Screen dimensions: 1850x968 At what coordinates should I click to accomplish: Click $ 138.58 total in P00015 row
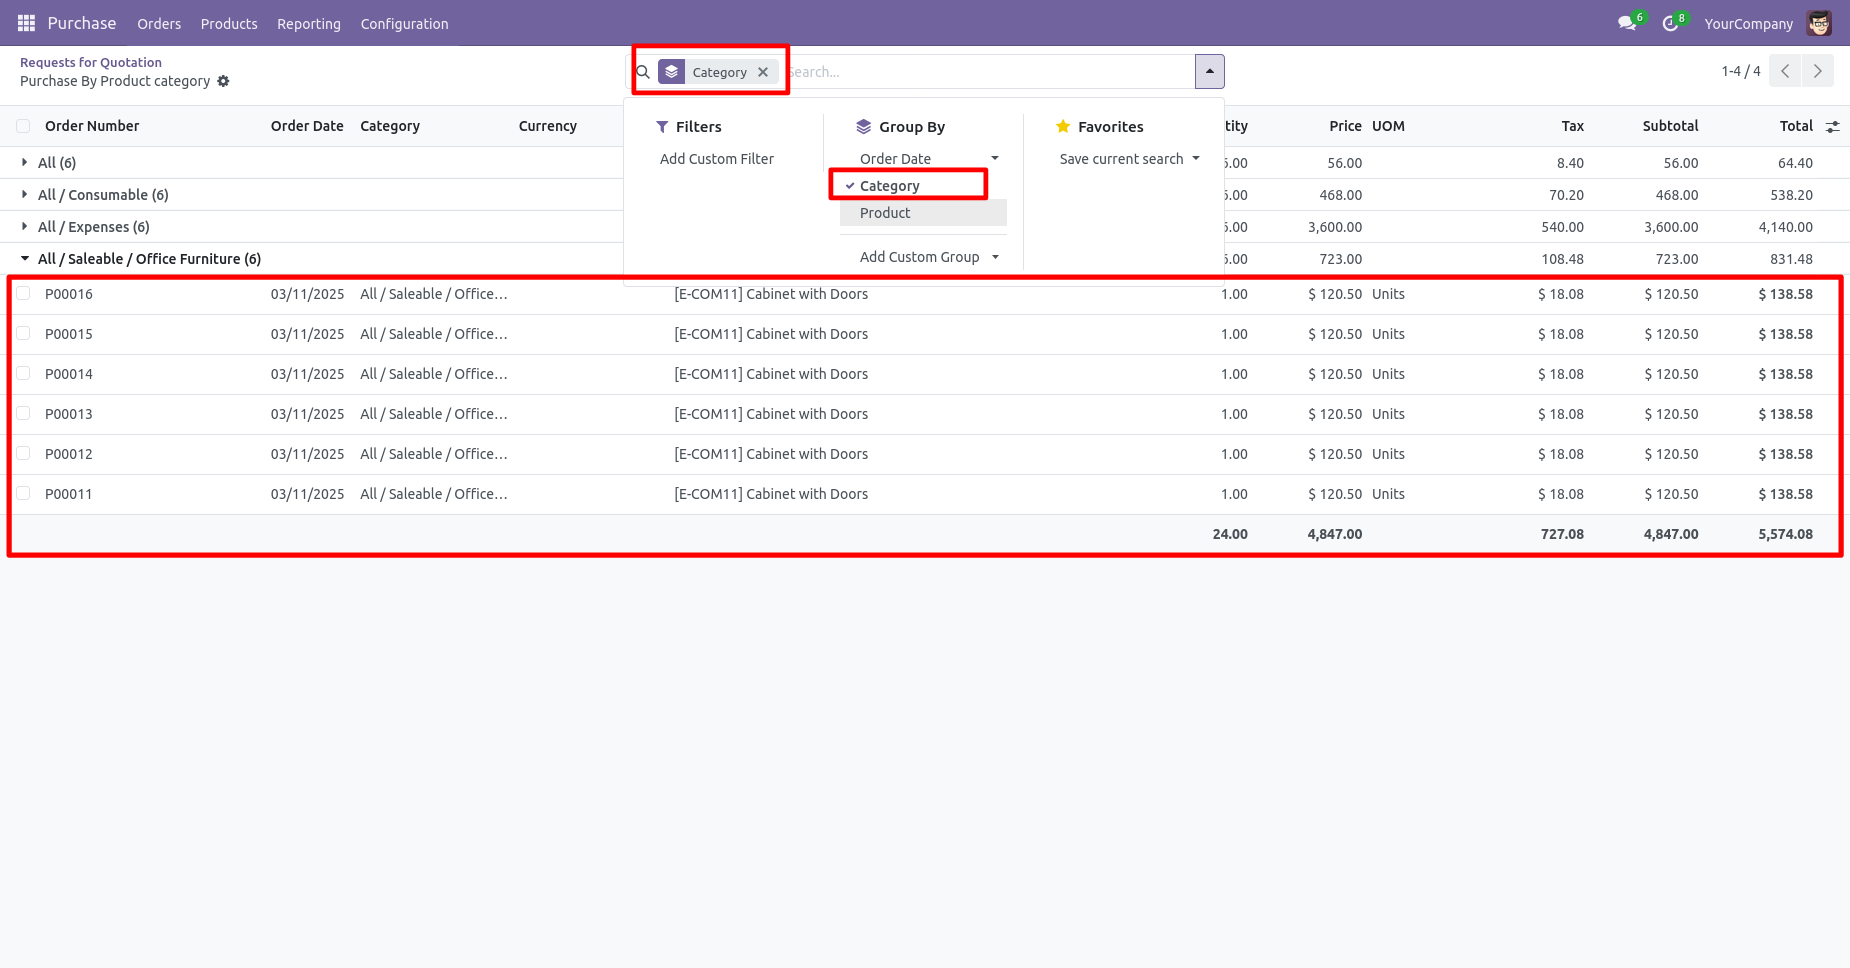[x=1785, y=334]
